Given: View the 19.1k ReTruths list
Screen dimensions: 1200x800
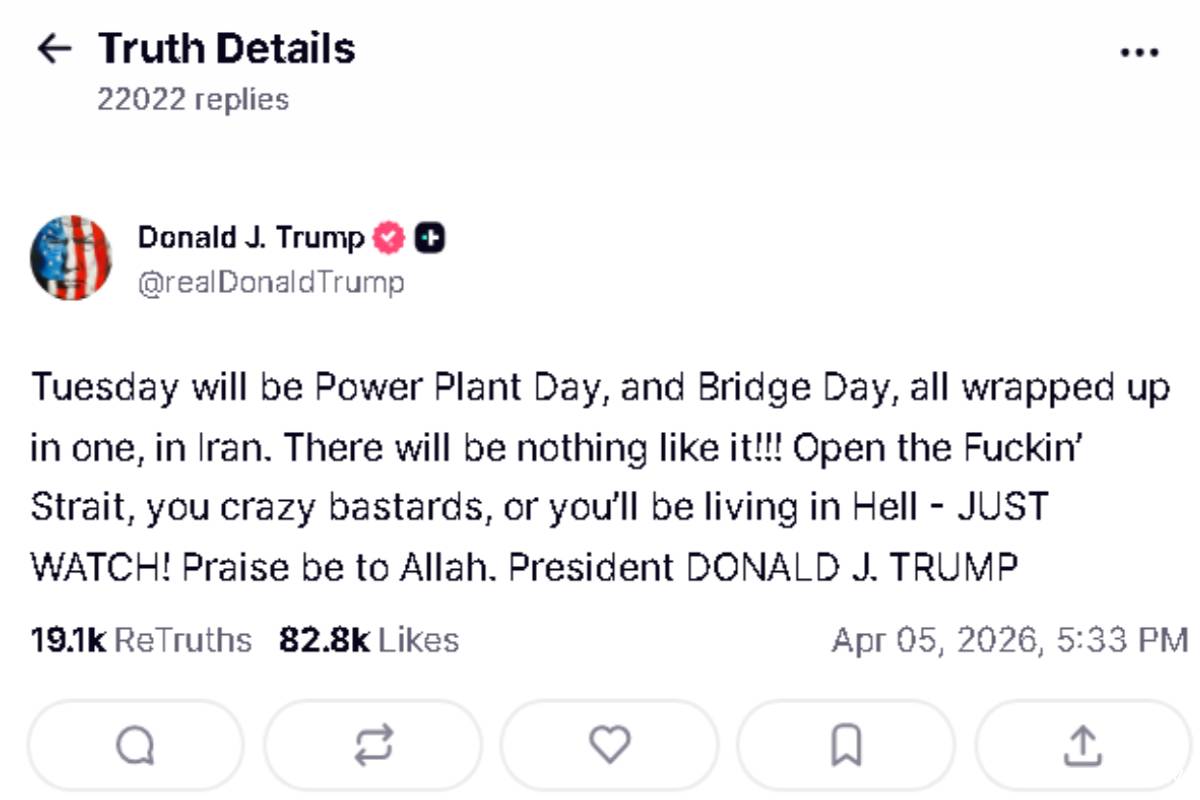Looking at the screenshot, I should click(x=141, y=639).
